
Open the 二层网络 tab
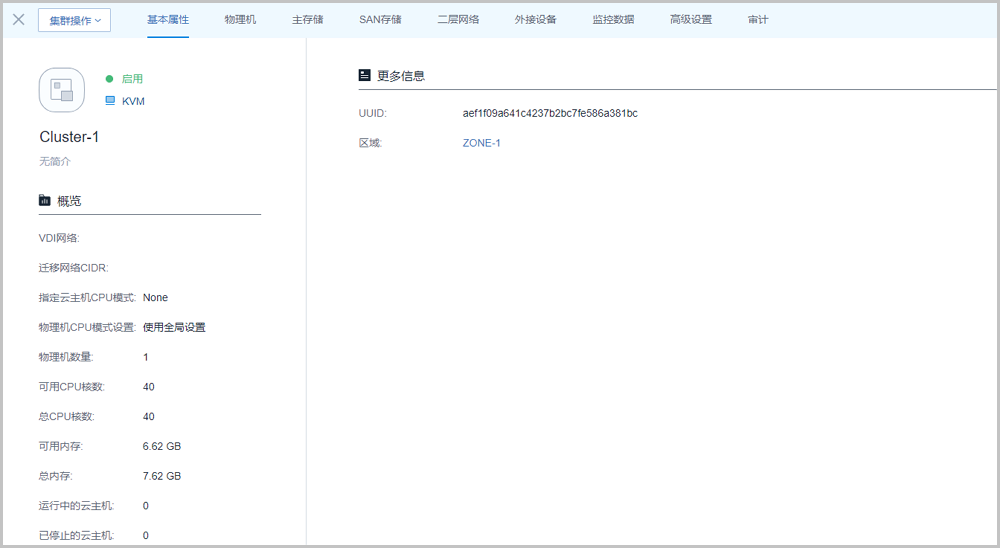click(x=458, y=19)
